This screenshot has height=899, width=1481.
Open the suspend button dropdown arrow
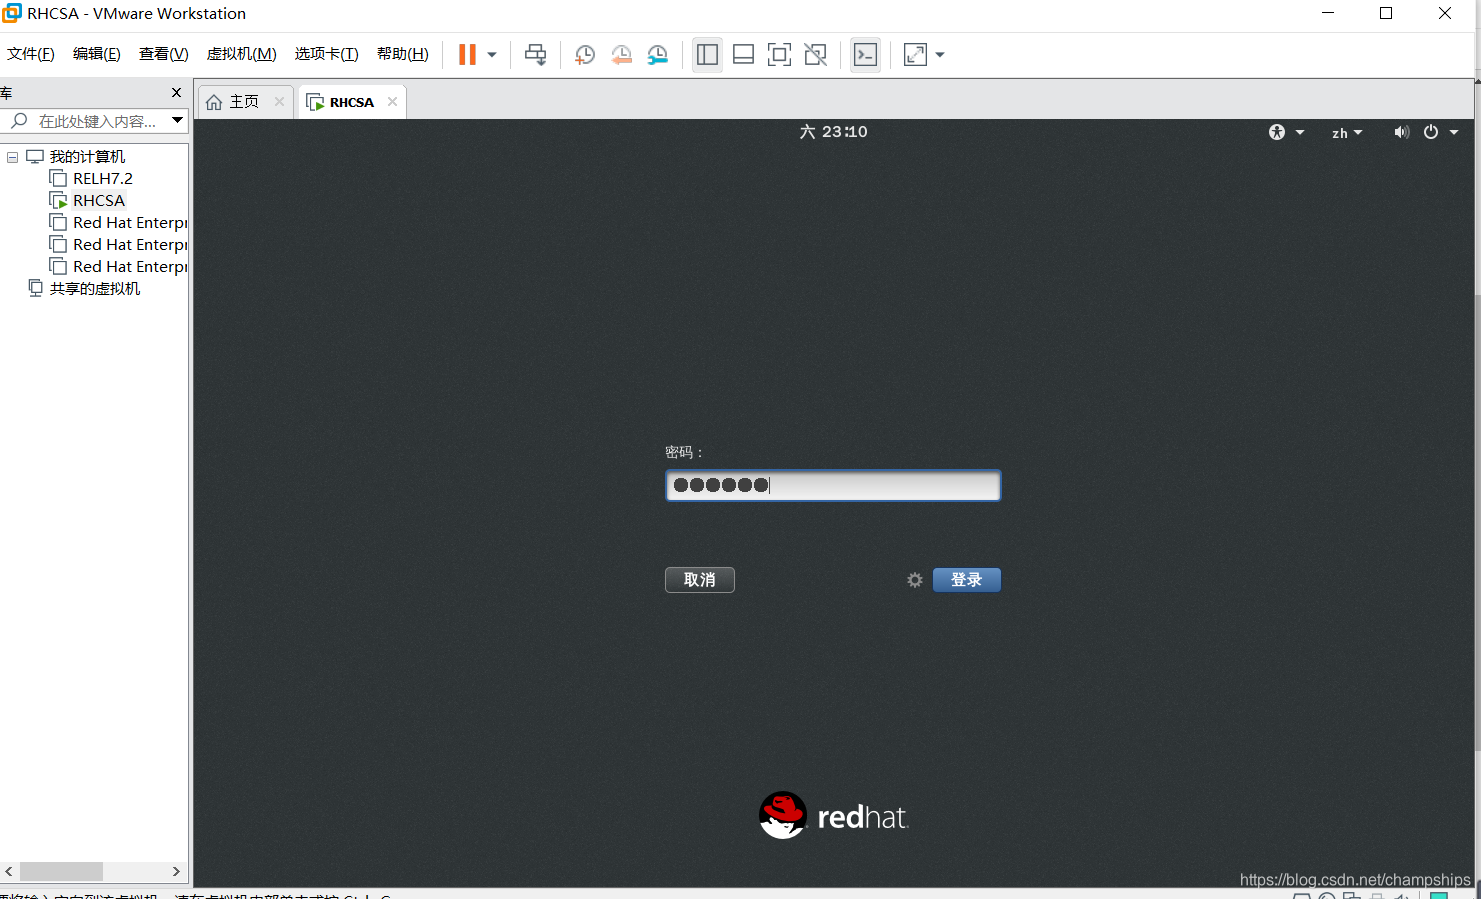[490, 55]
